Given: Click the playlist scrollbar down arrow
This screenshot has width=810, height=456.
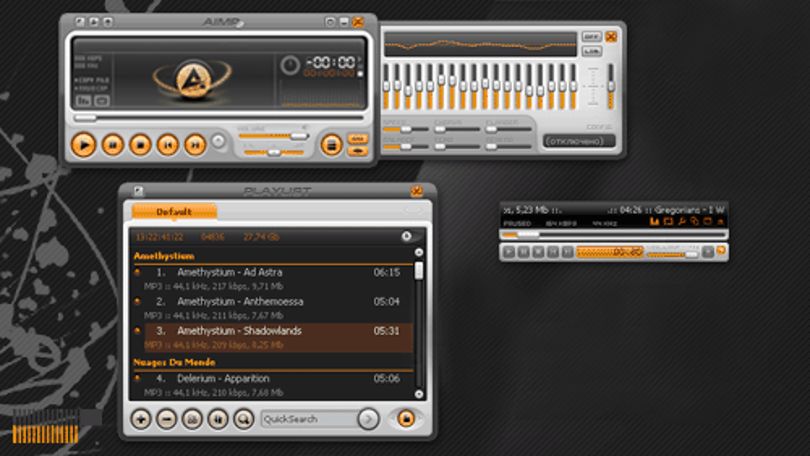Looking at the screenshot, I should click(x=419, y=394).
